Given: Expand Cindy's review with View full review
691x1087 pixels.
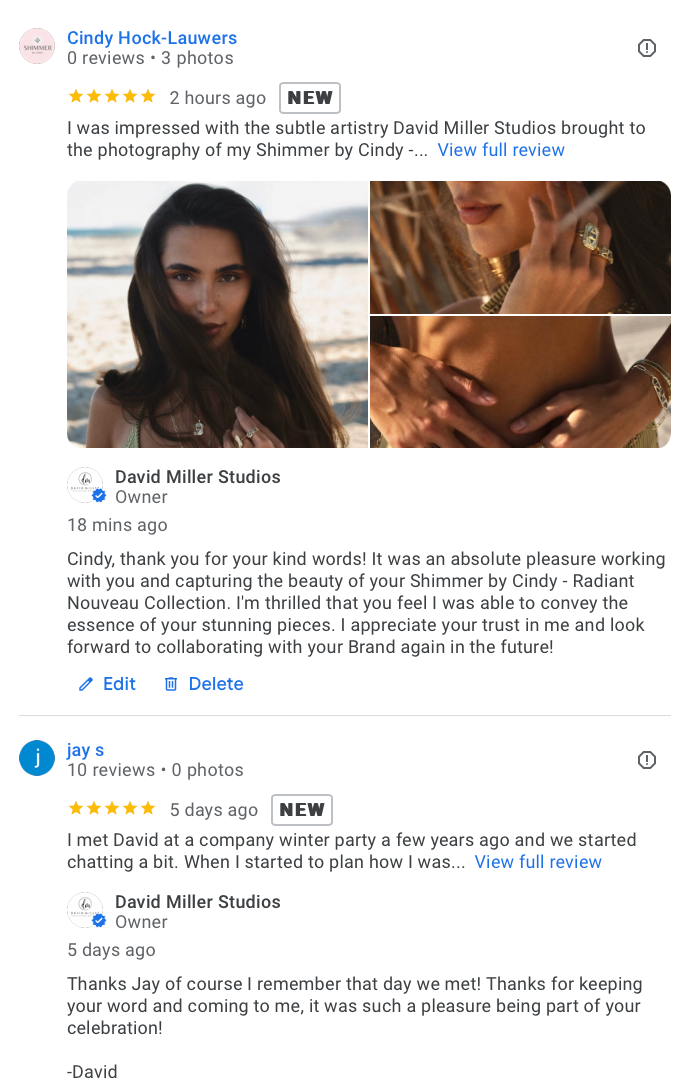Looking at the screenshot, I should (x=500, y=150).
